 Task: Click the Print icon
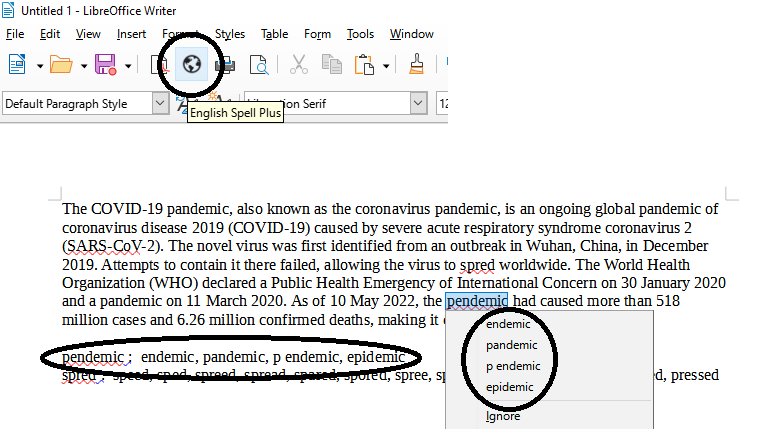coord(226,64)
